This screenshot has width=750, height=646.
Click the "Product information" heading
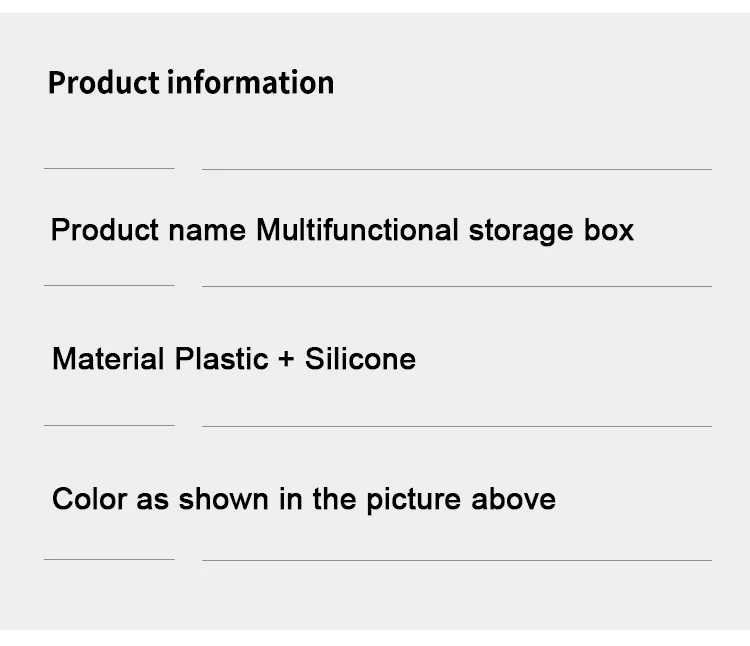point(191,82)
